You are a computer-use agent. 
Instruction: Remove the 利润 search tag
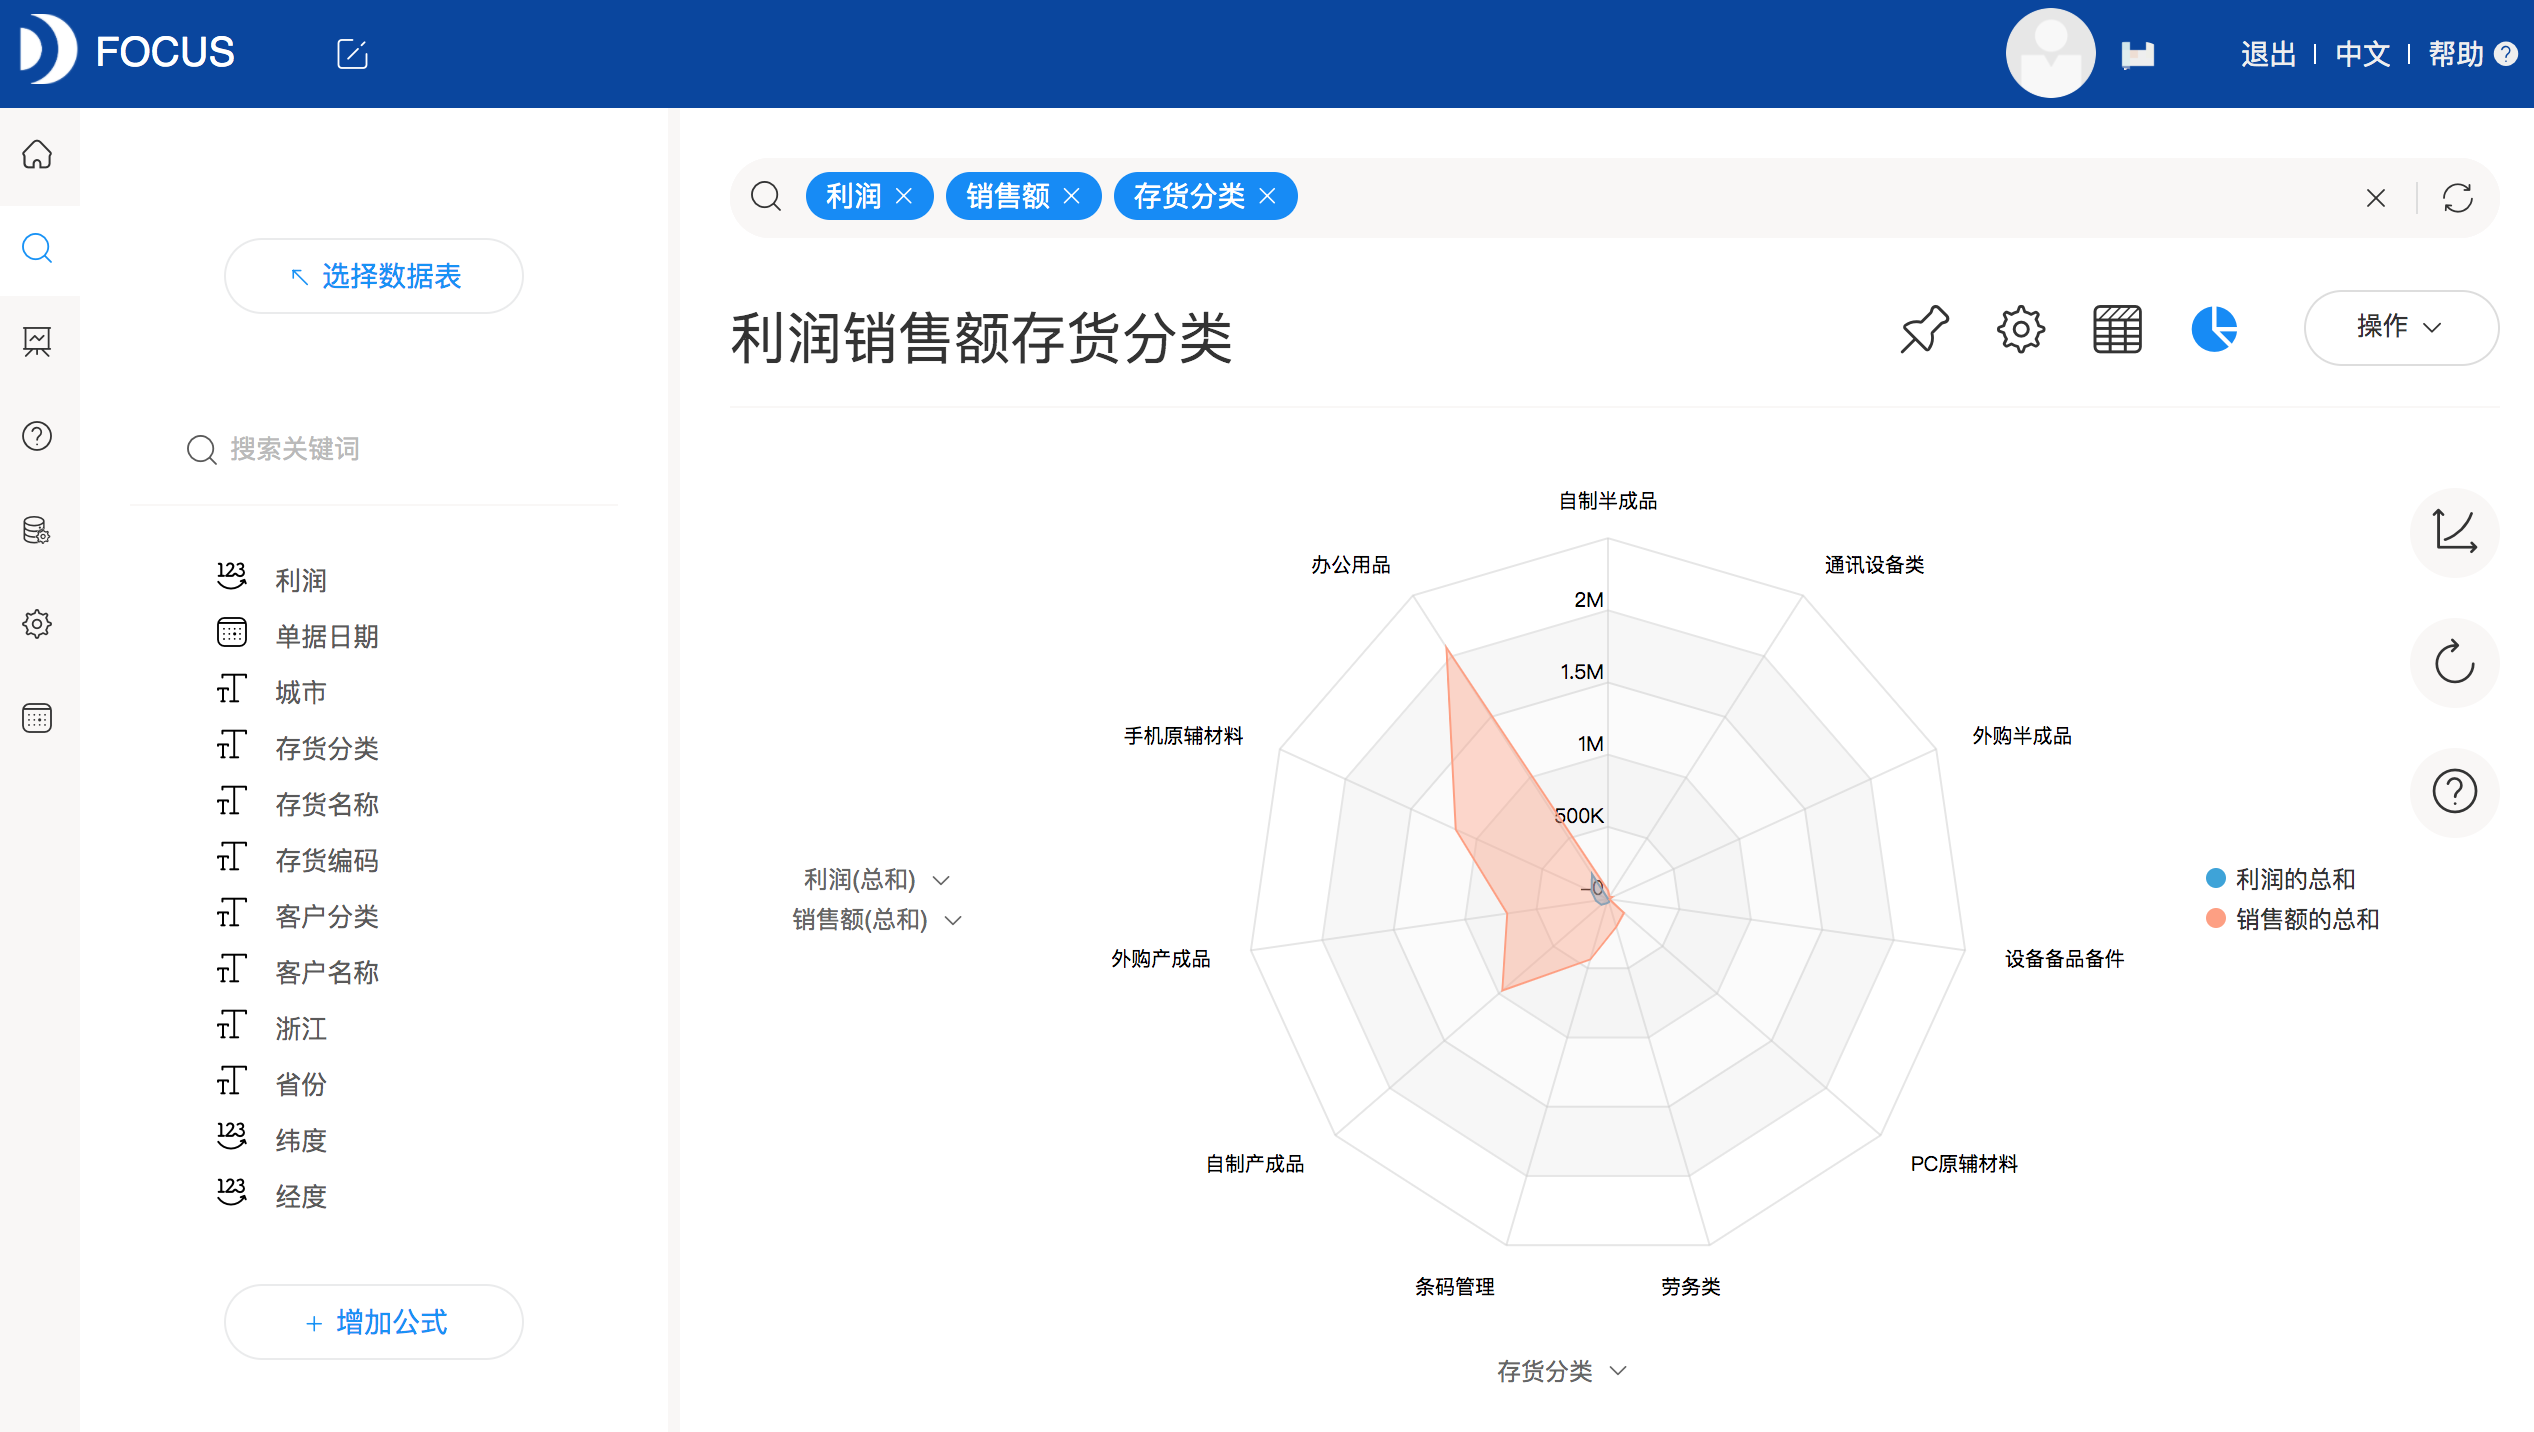(x=904, y=196)
